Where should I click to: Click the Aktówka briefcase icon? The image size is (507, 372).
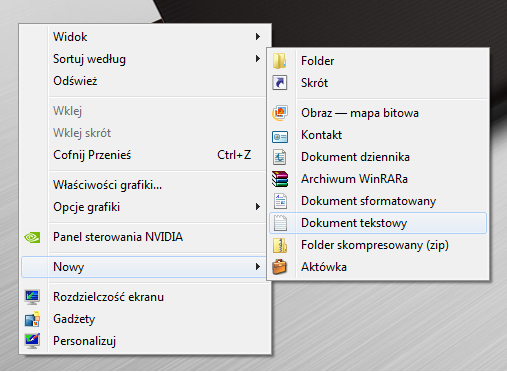tap(279, 267)
